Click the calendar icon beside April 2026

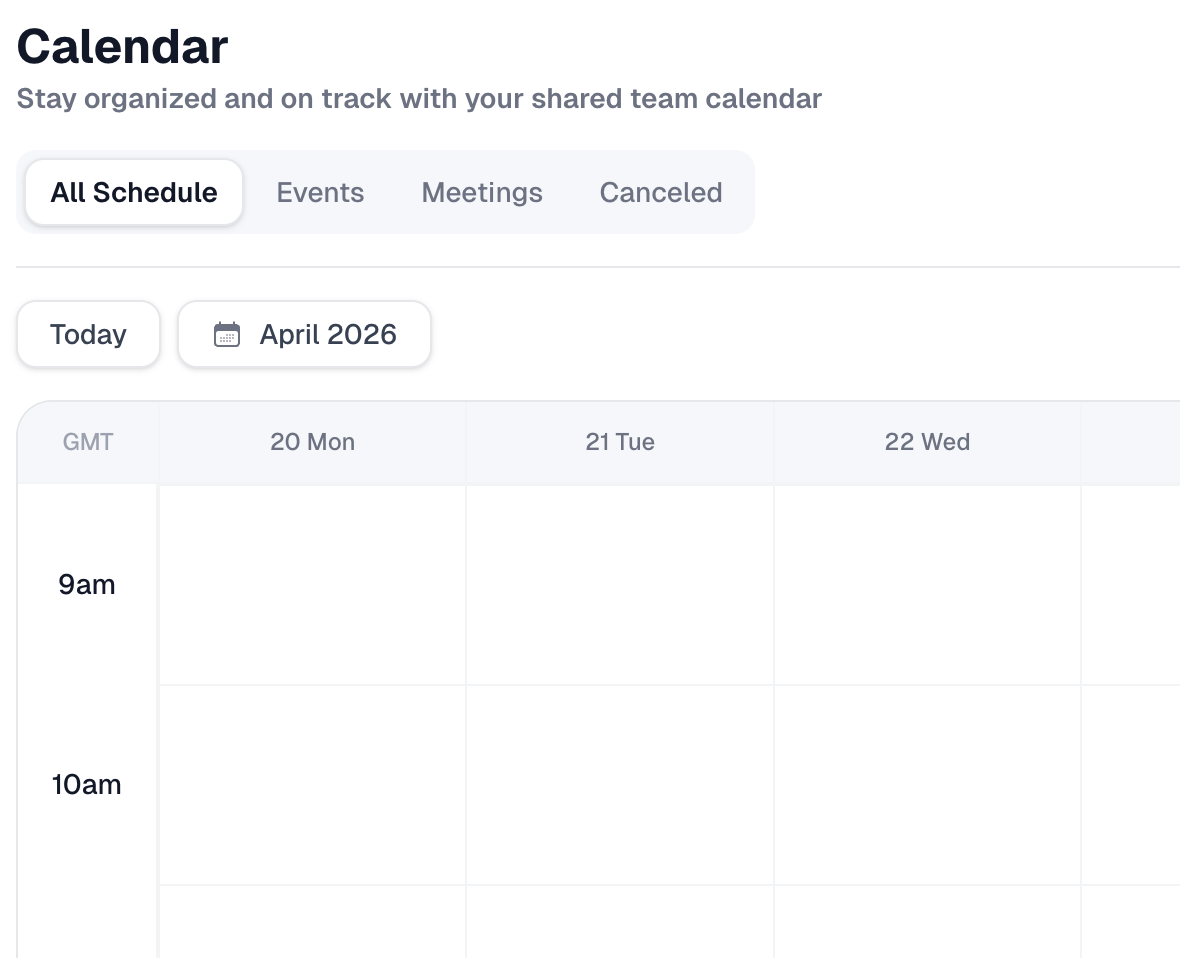click(x=227, y=334)
